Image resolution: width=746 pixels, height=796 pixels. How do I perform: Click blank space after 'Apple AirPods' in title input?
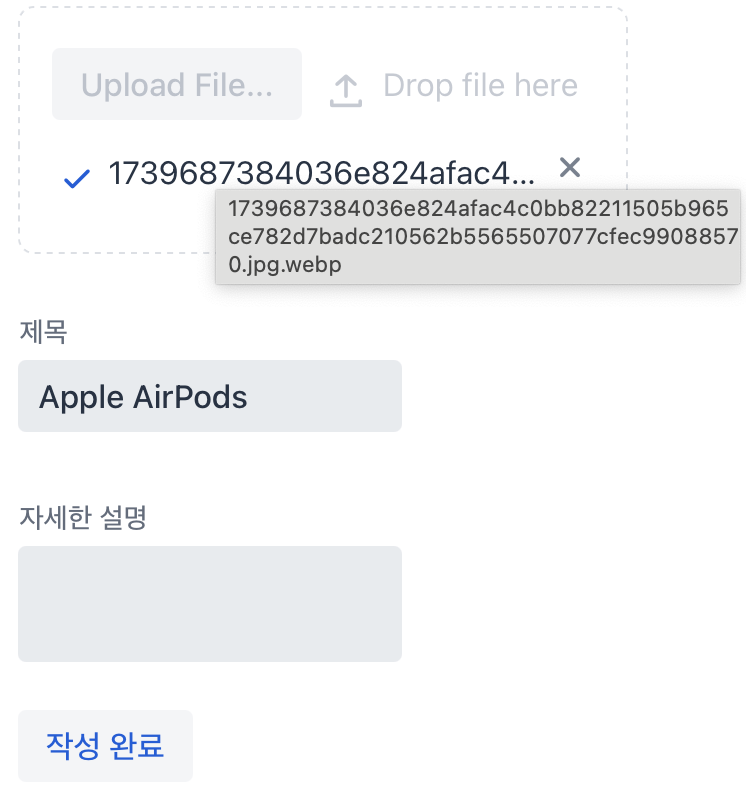(325, 396)
